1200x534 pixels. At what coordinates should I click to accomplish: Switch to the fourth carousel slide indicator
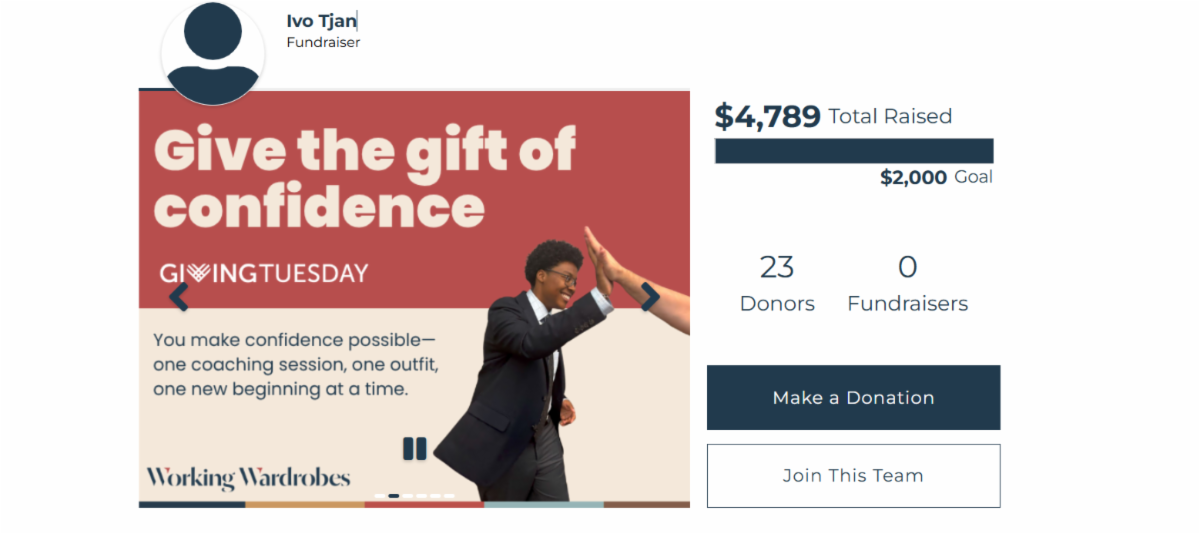(421, 496)
